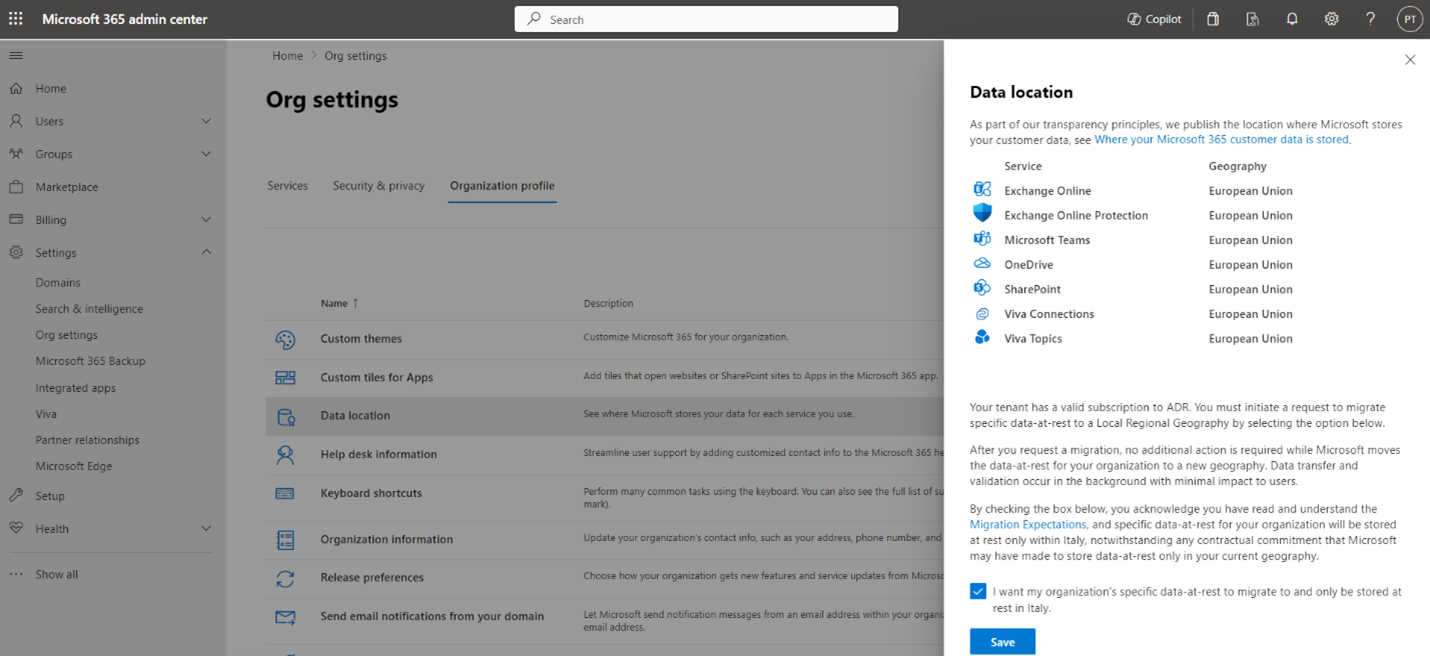Screen dimensions: 1430x656
Task: Click the Data location row icon
Action: click(285, 416)
